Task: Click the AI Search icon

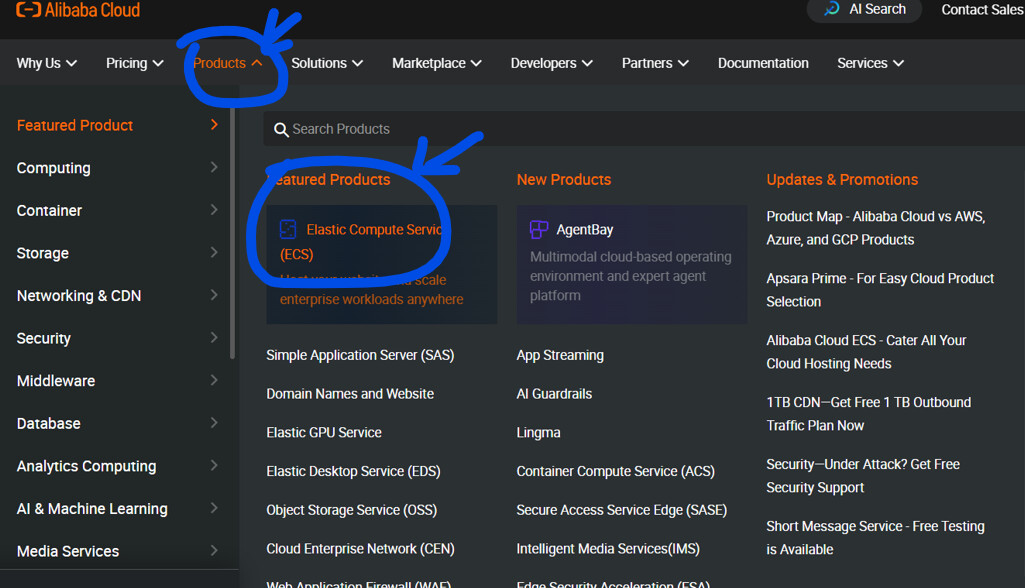Action: (832, 9)
